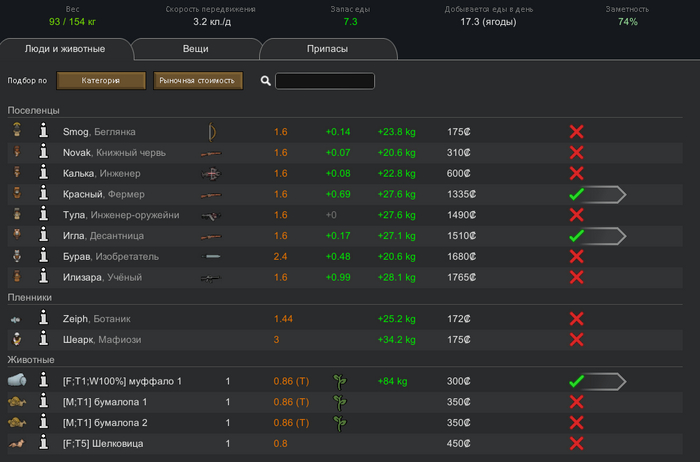Click info icon for Красный, Фермер
Image resolution: width=700 pixels, height=462 pixels.
coord(44,194)
